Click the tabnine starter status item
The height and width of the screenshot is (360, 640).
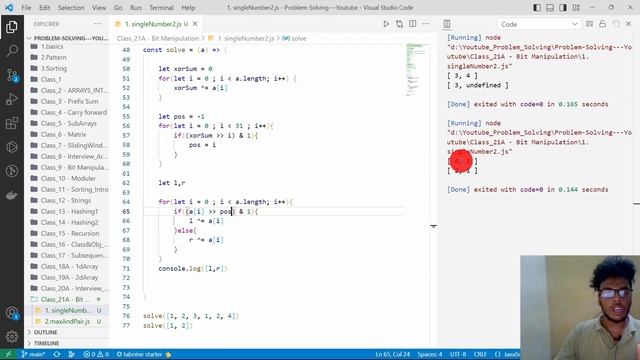[x=144, y=354]
